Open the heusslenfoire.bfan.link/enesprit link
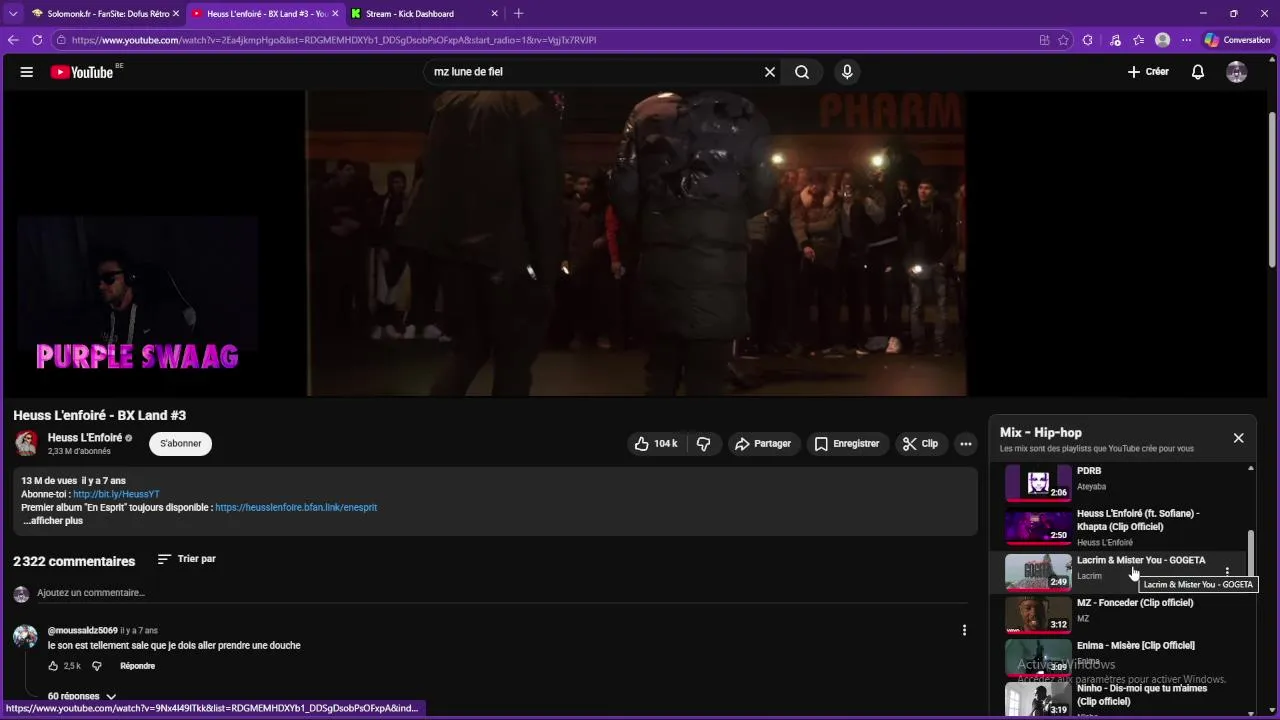1280x720 pixels. point(296,507)
